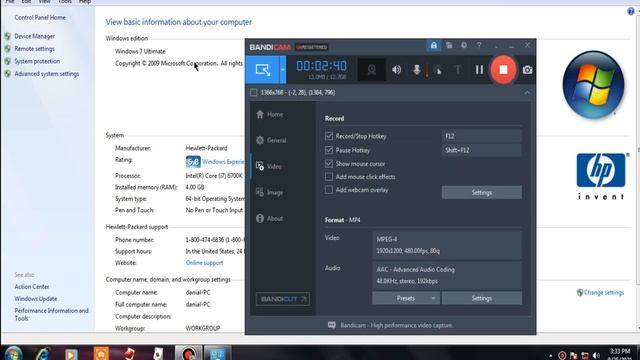
Task: Toggle the webcam overlay icon in Bandicam toolbar
Action: (371, 70)
